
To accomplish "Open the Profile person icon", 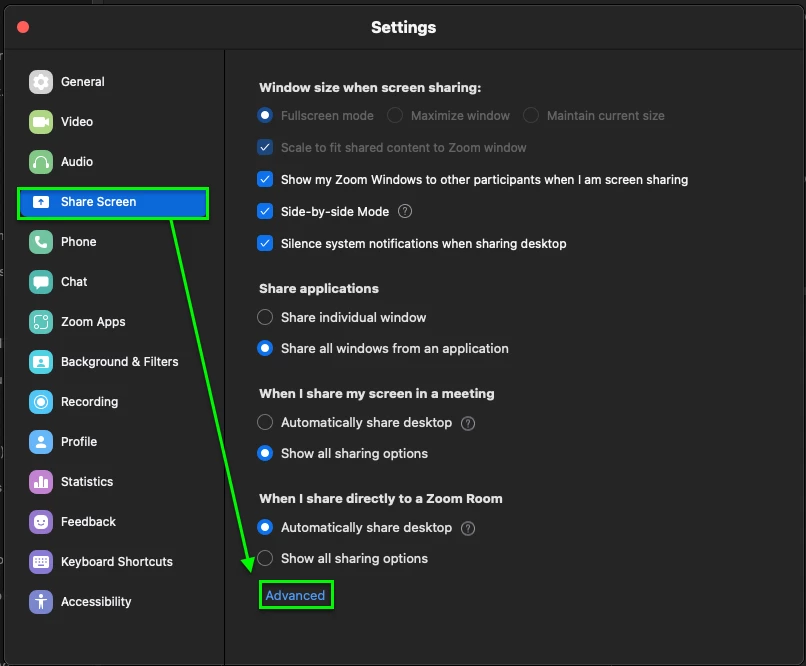I will tap(41, 442).
